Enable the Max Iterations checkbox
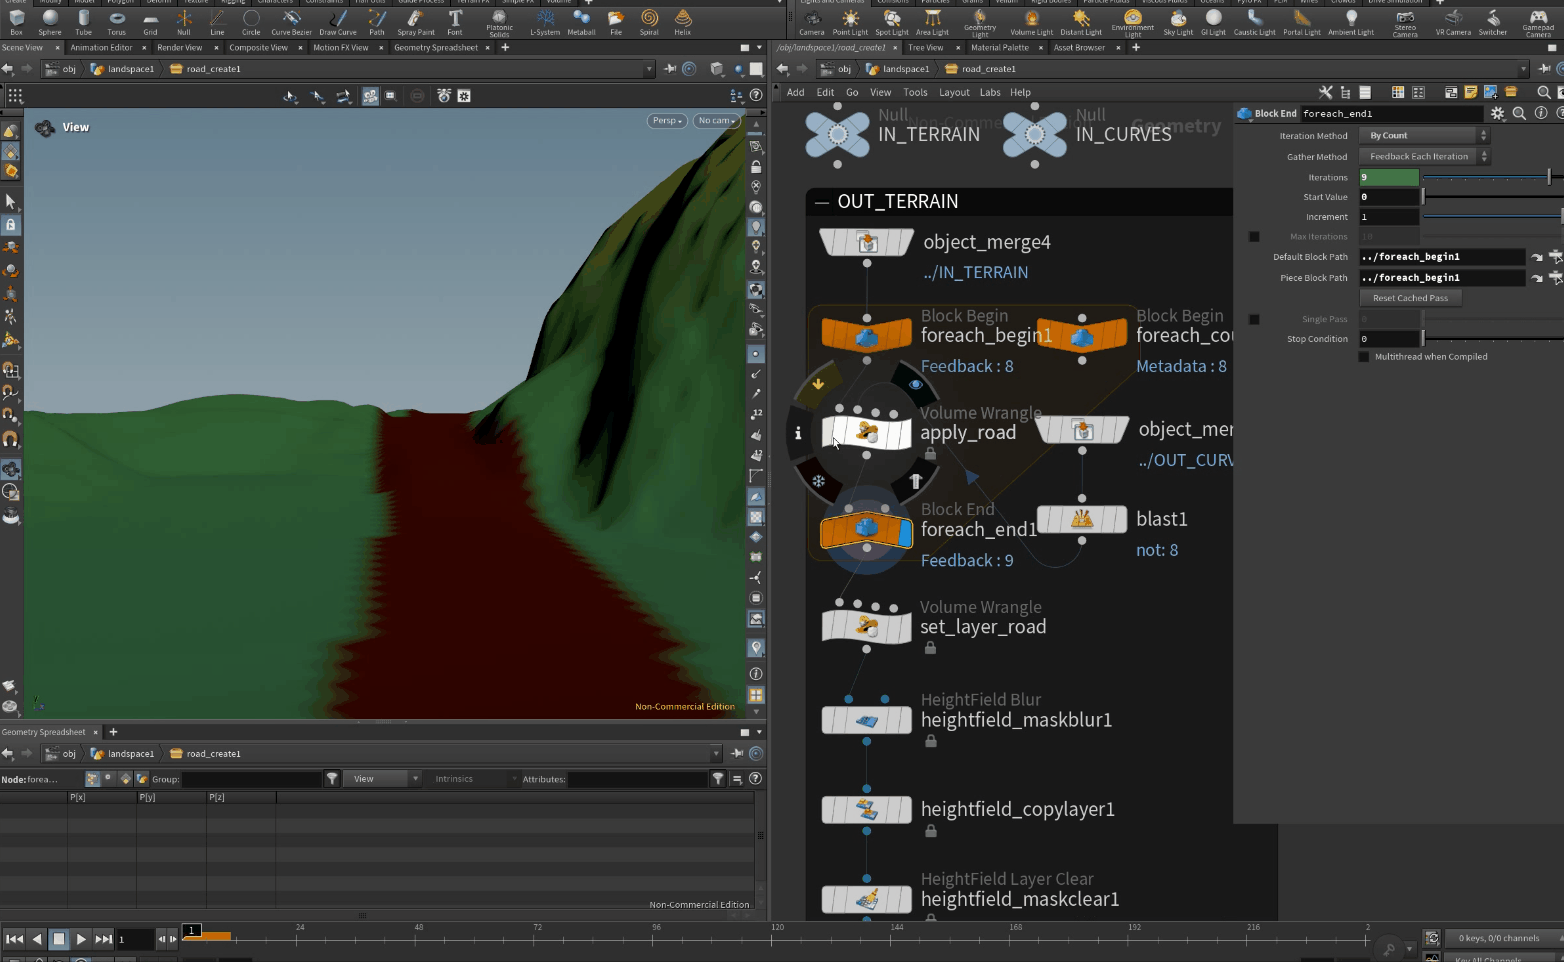1564x962 pixels. click(x=1254, y=237)
